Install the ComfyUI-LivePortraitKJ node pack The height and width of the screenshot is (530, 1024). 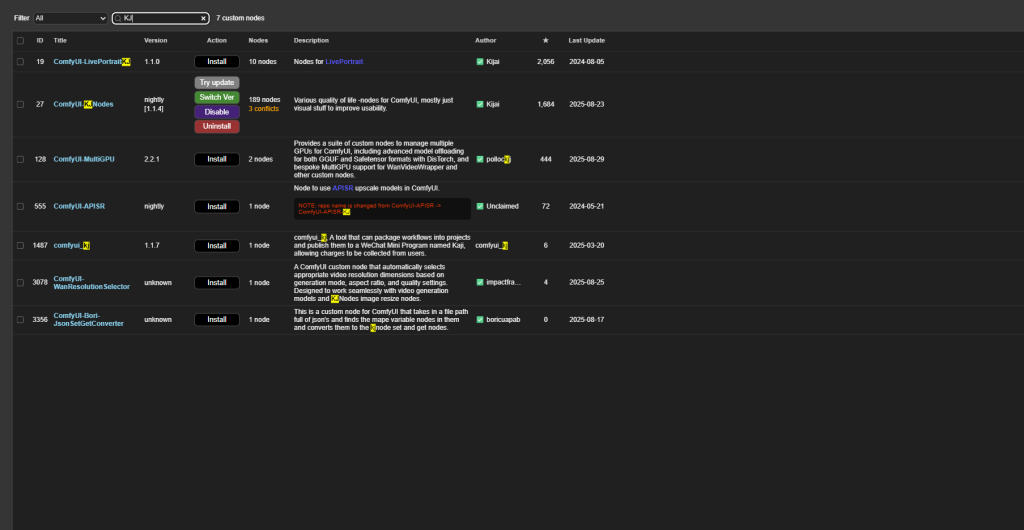(x=217, y=62)
